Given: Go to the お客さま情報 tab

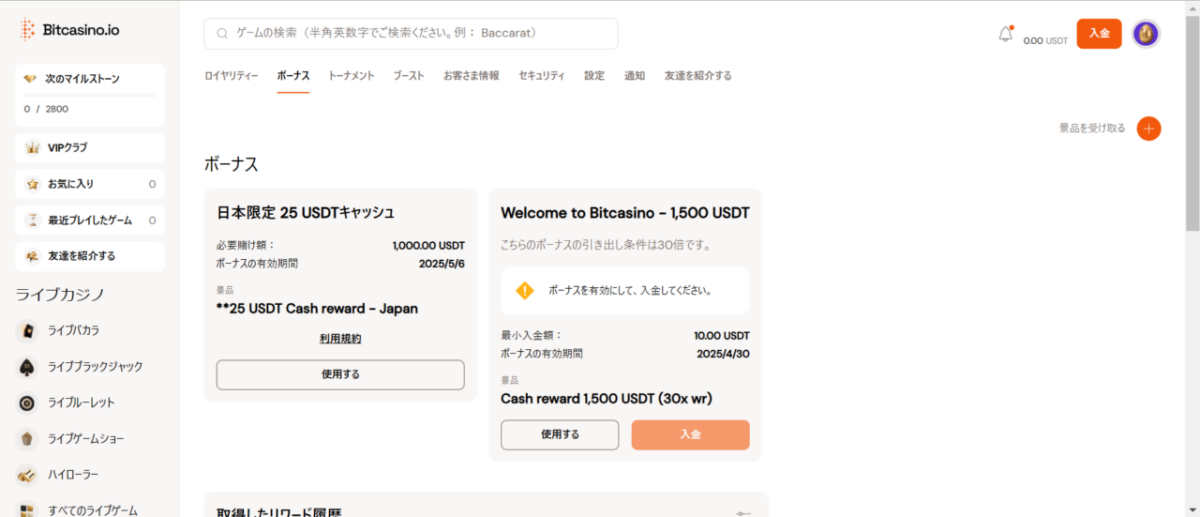Looking at the screenshot, I should [x=471, y=76].
